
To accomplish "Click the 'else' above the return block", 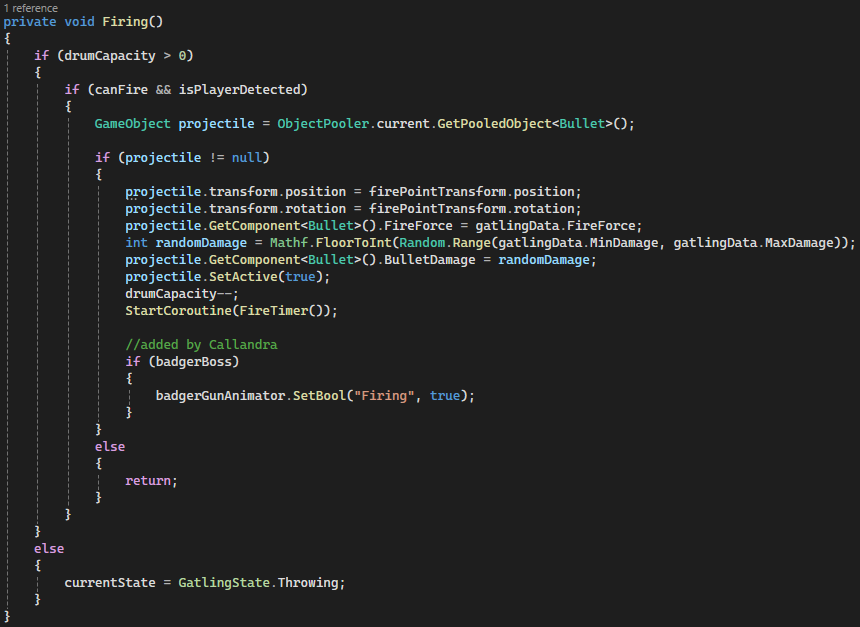I will coord(110,447).
